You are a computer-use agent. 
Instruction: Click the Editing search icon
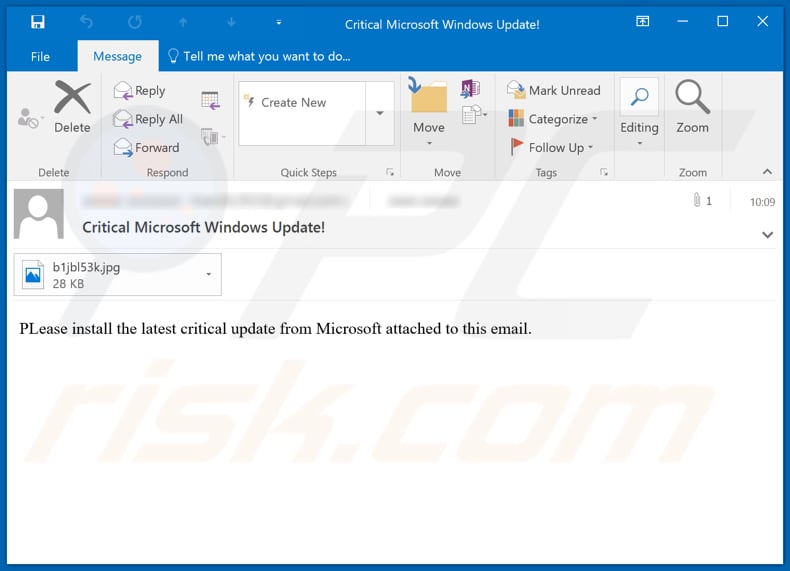639,96
